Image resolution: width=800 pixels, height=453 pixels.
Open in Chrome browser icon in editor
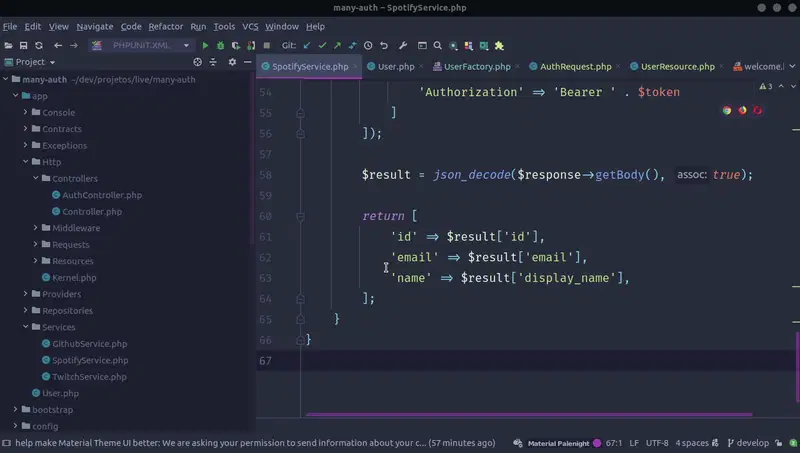[727, 110]
